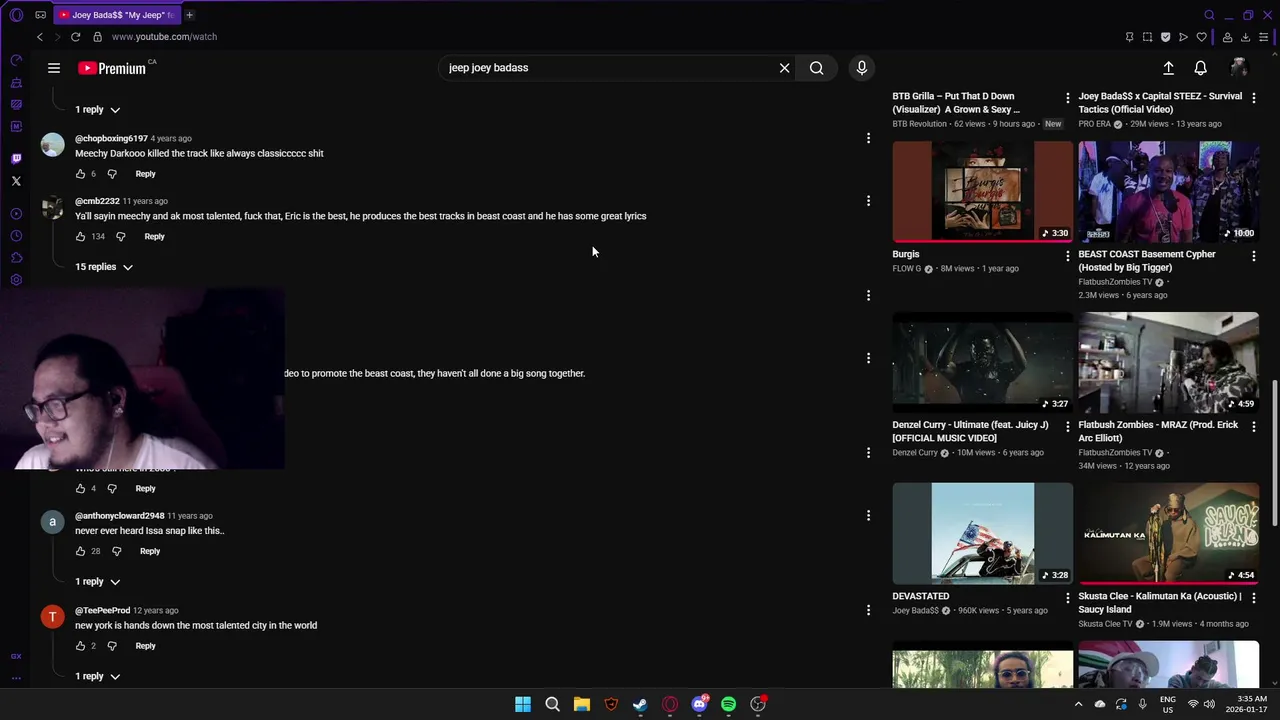Viewport: 1280px width, 720px height.
Task: Reply to @anthonycloward2948 comment
Action: (150, 551)
